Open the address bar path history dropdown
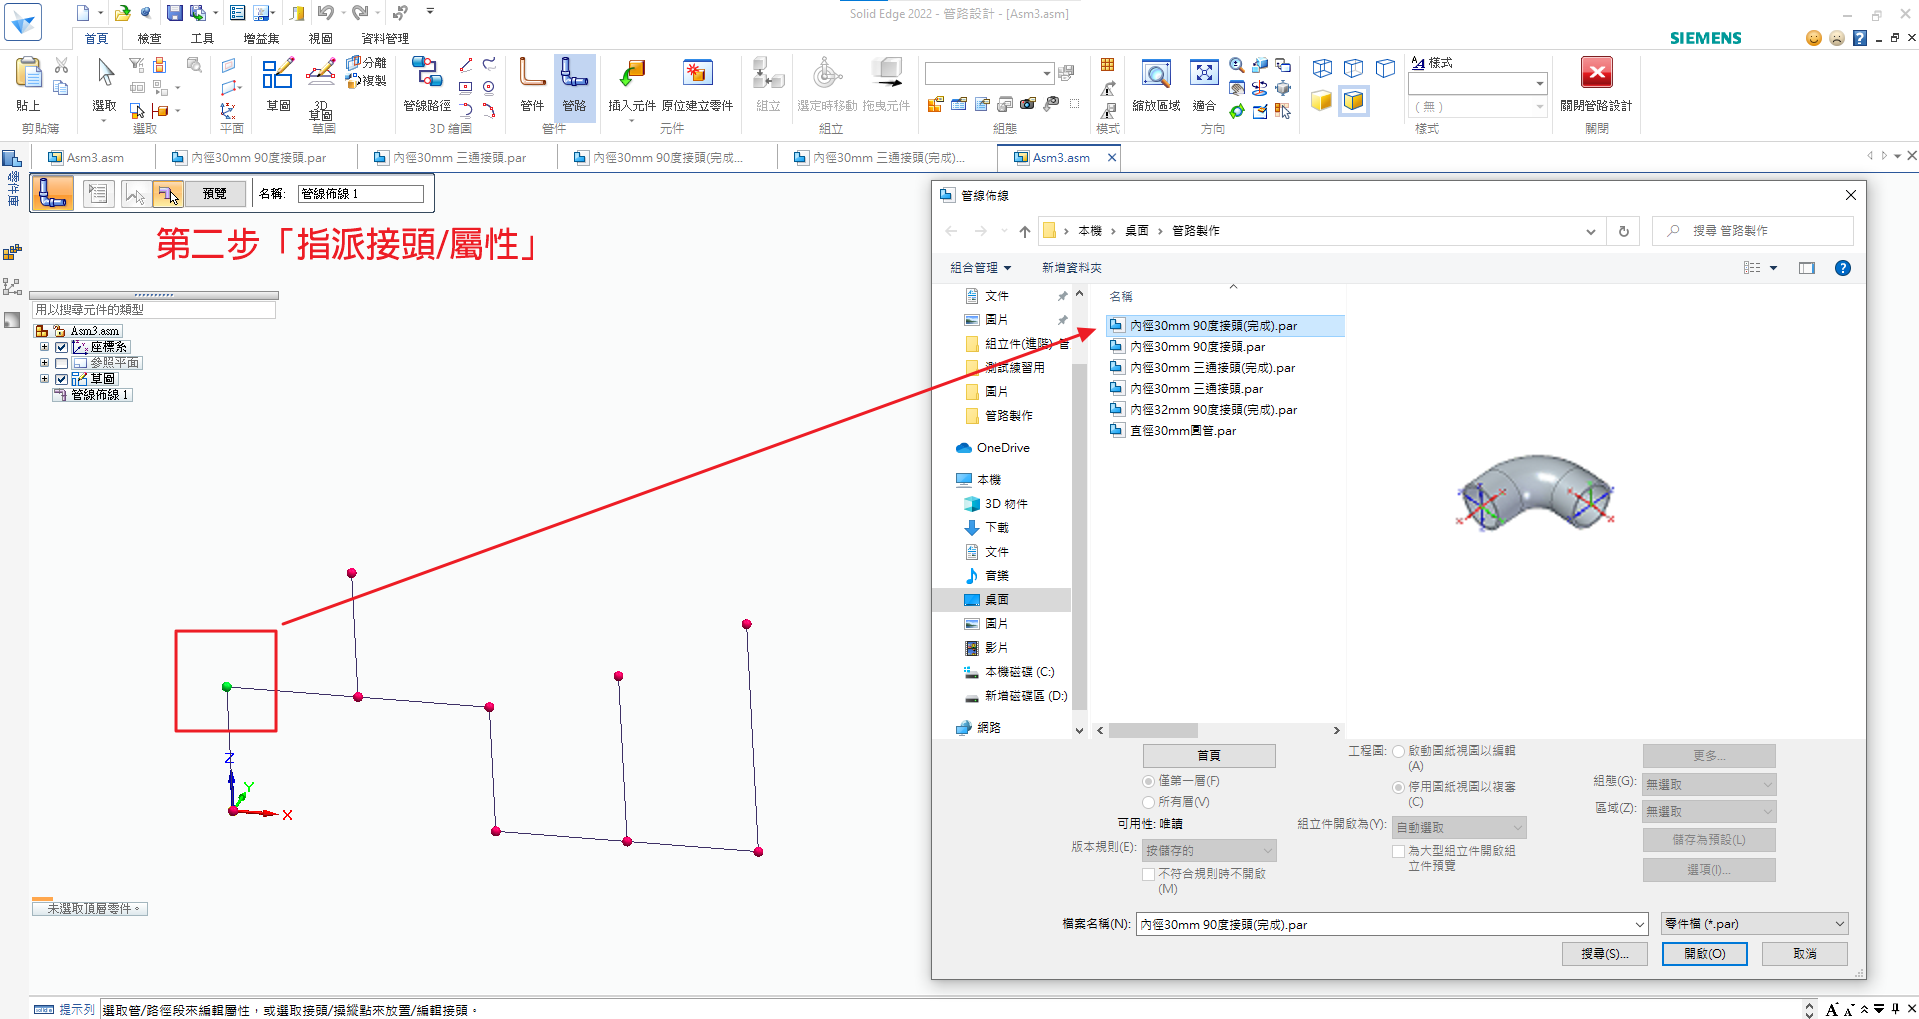This screenshot has height=1019, width=1919. pos(1590,231)
